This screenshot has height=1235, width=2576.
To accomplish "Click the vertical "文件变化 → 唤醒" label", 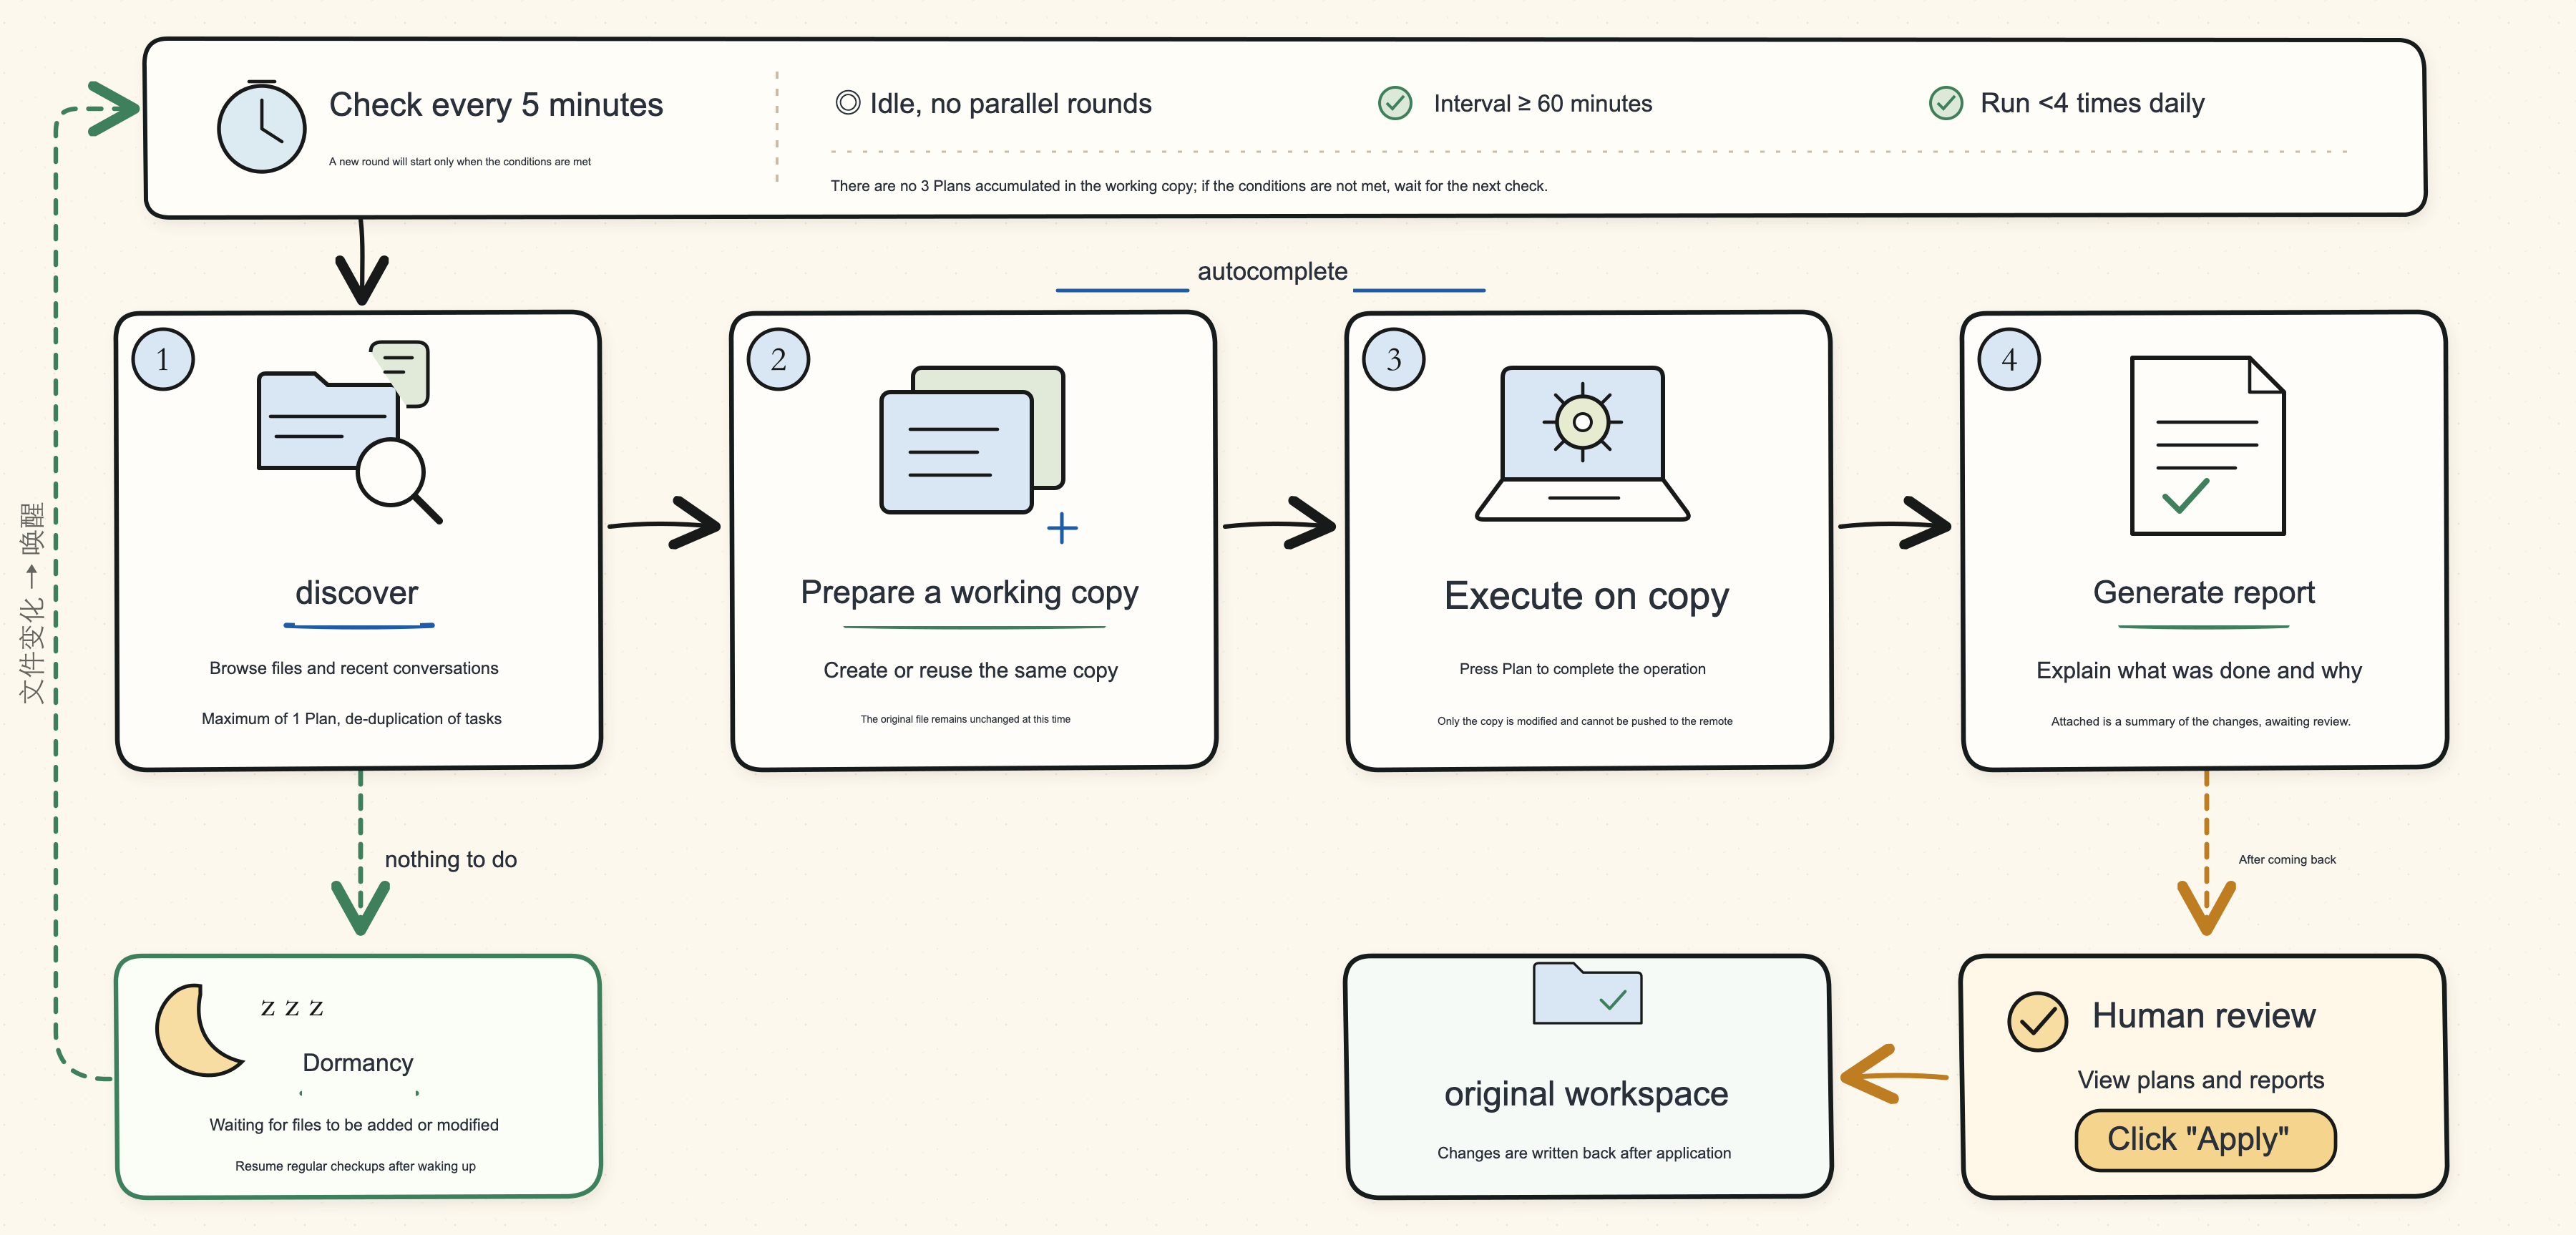I will tap(31, 602).
